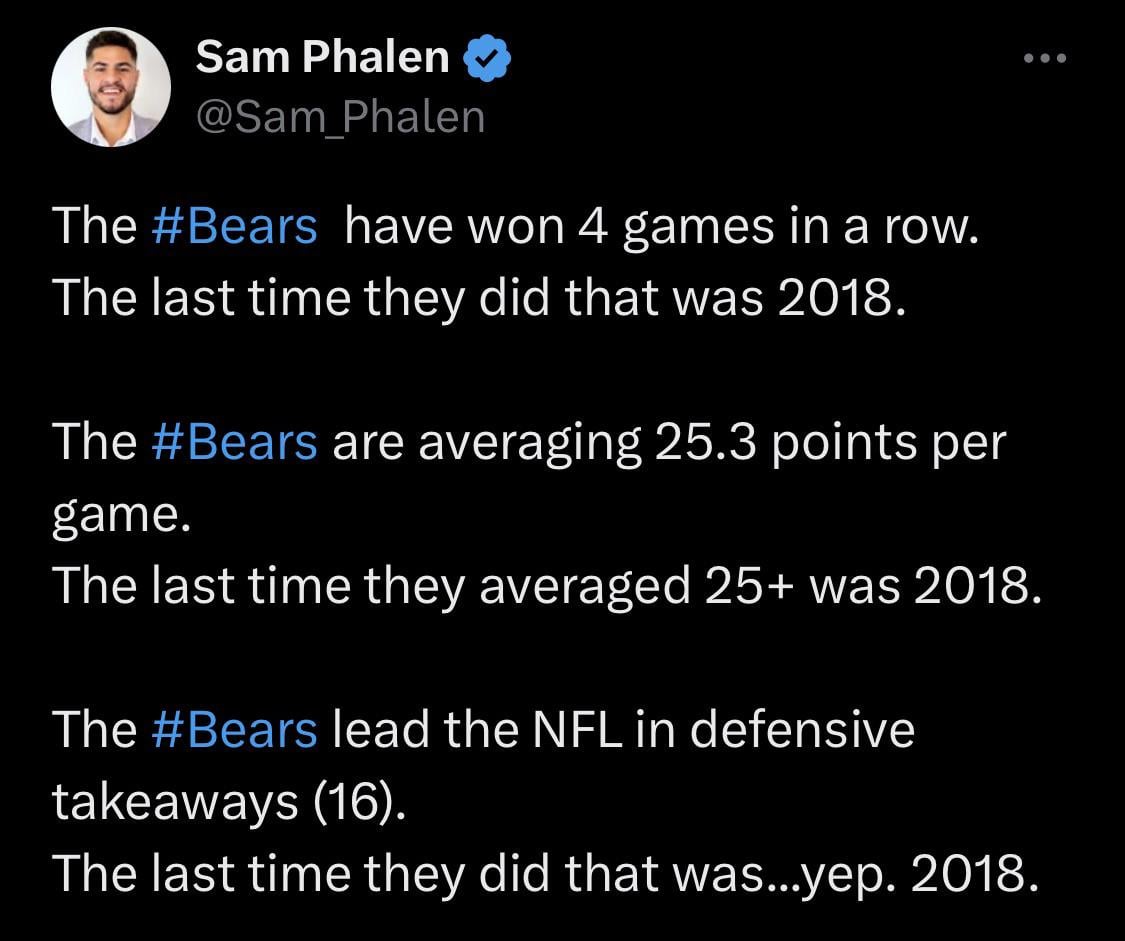
Task: Open Sam Phalen's display name
Action: tap(322, 55)
